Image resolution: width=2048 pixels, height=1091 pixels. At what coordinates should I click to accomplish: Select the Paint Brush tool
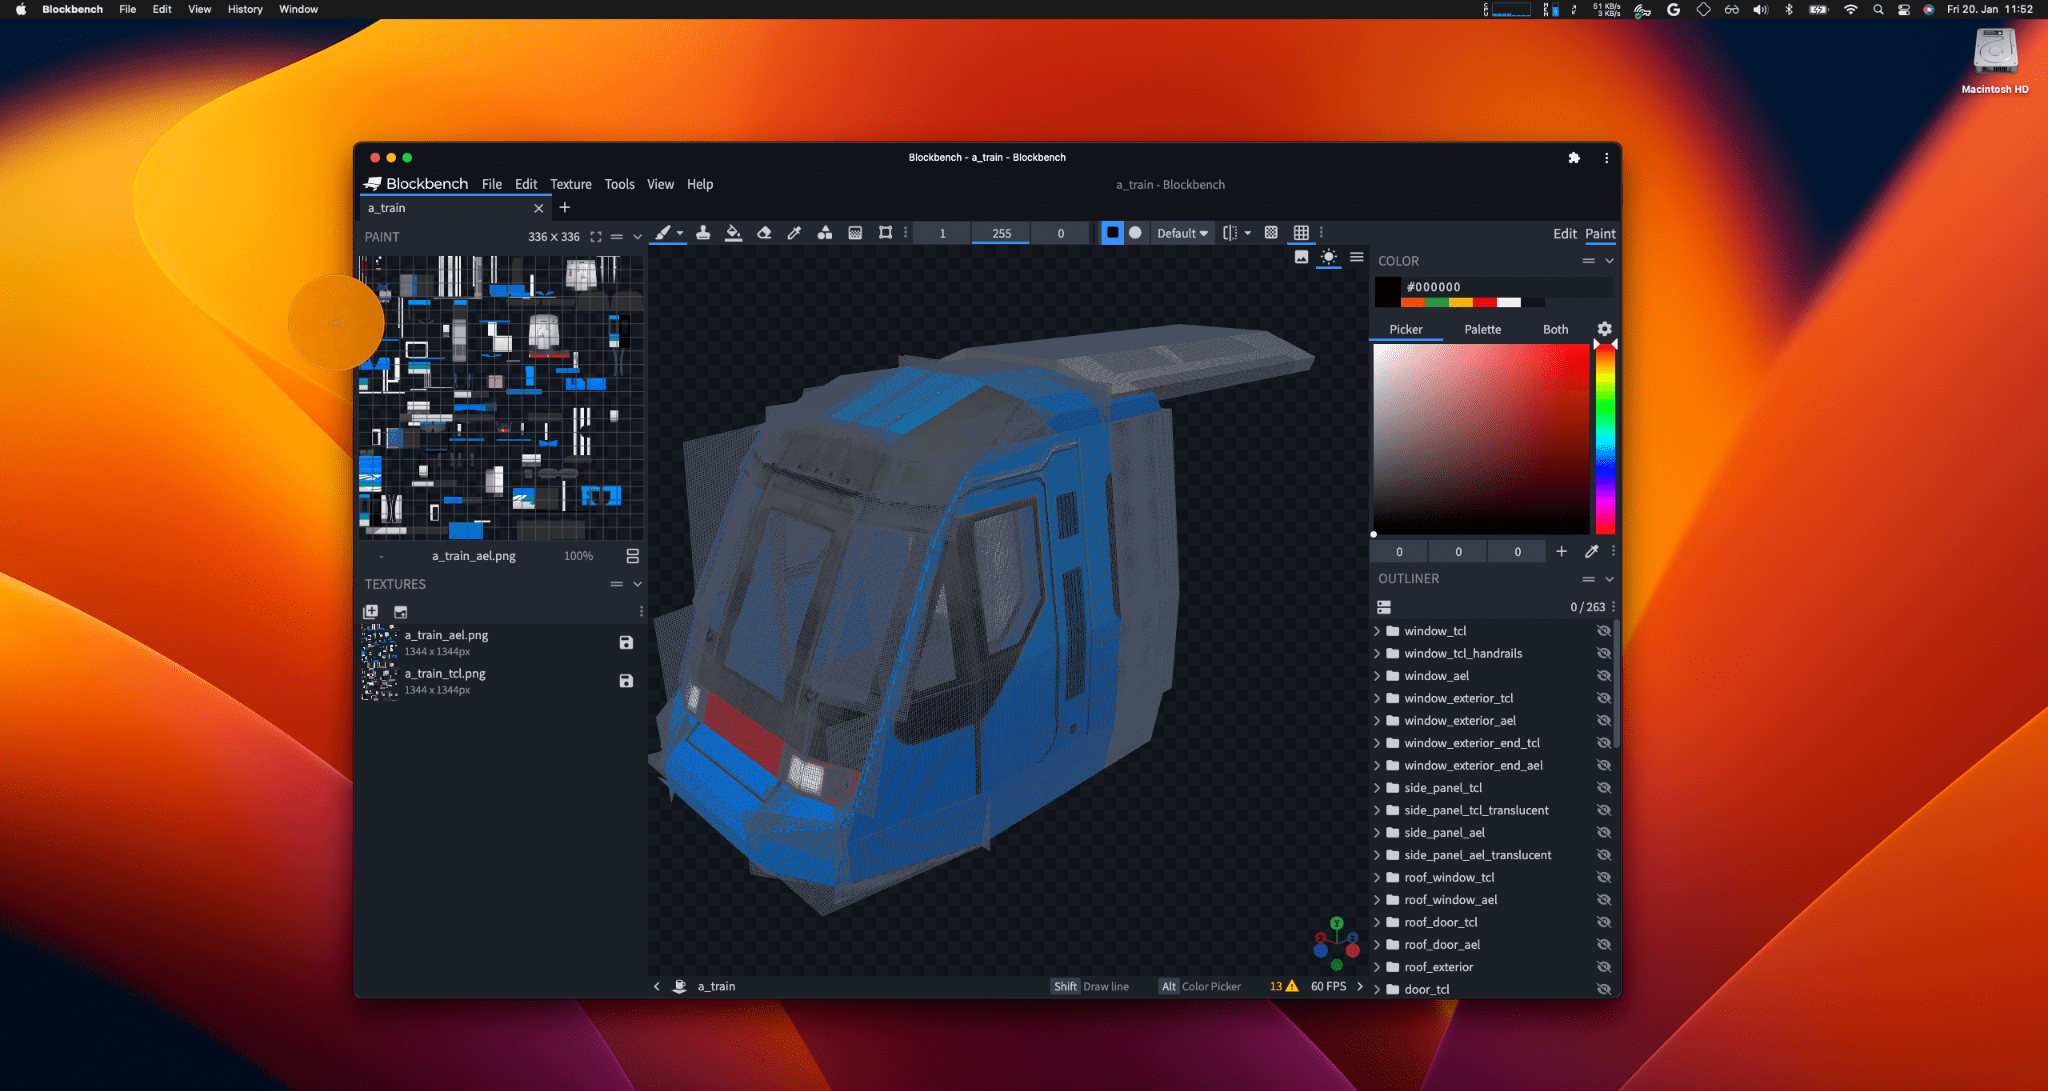coord(662,232)
